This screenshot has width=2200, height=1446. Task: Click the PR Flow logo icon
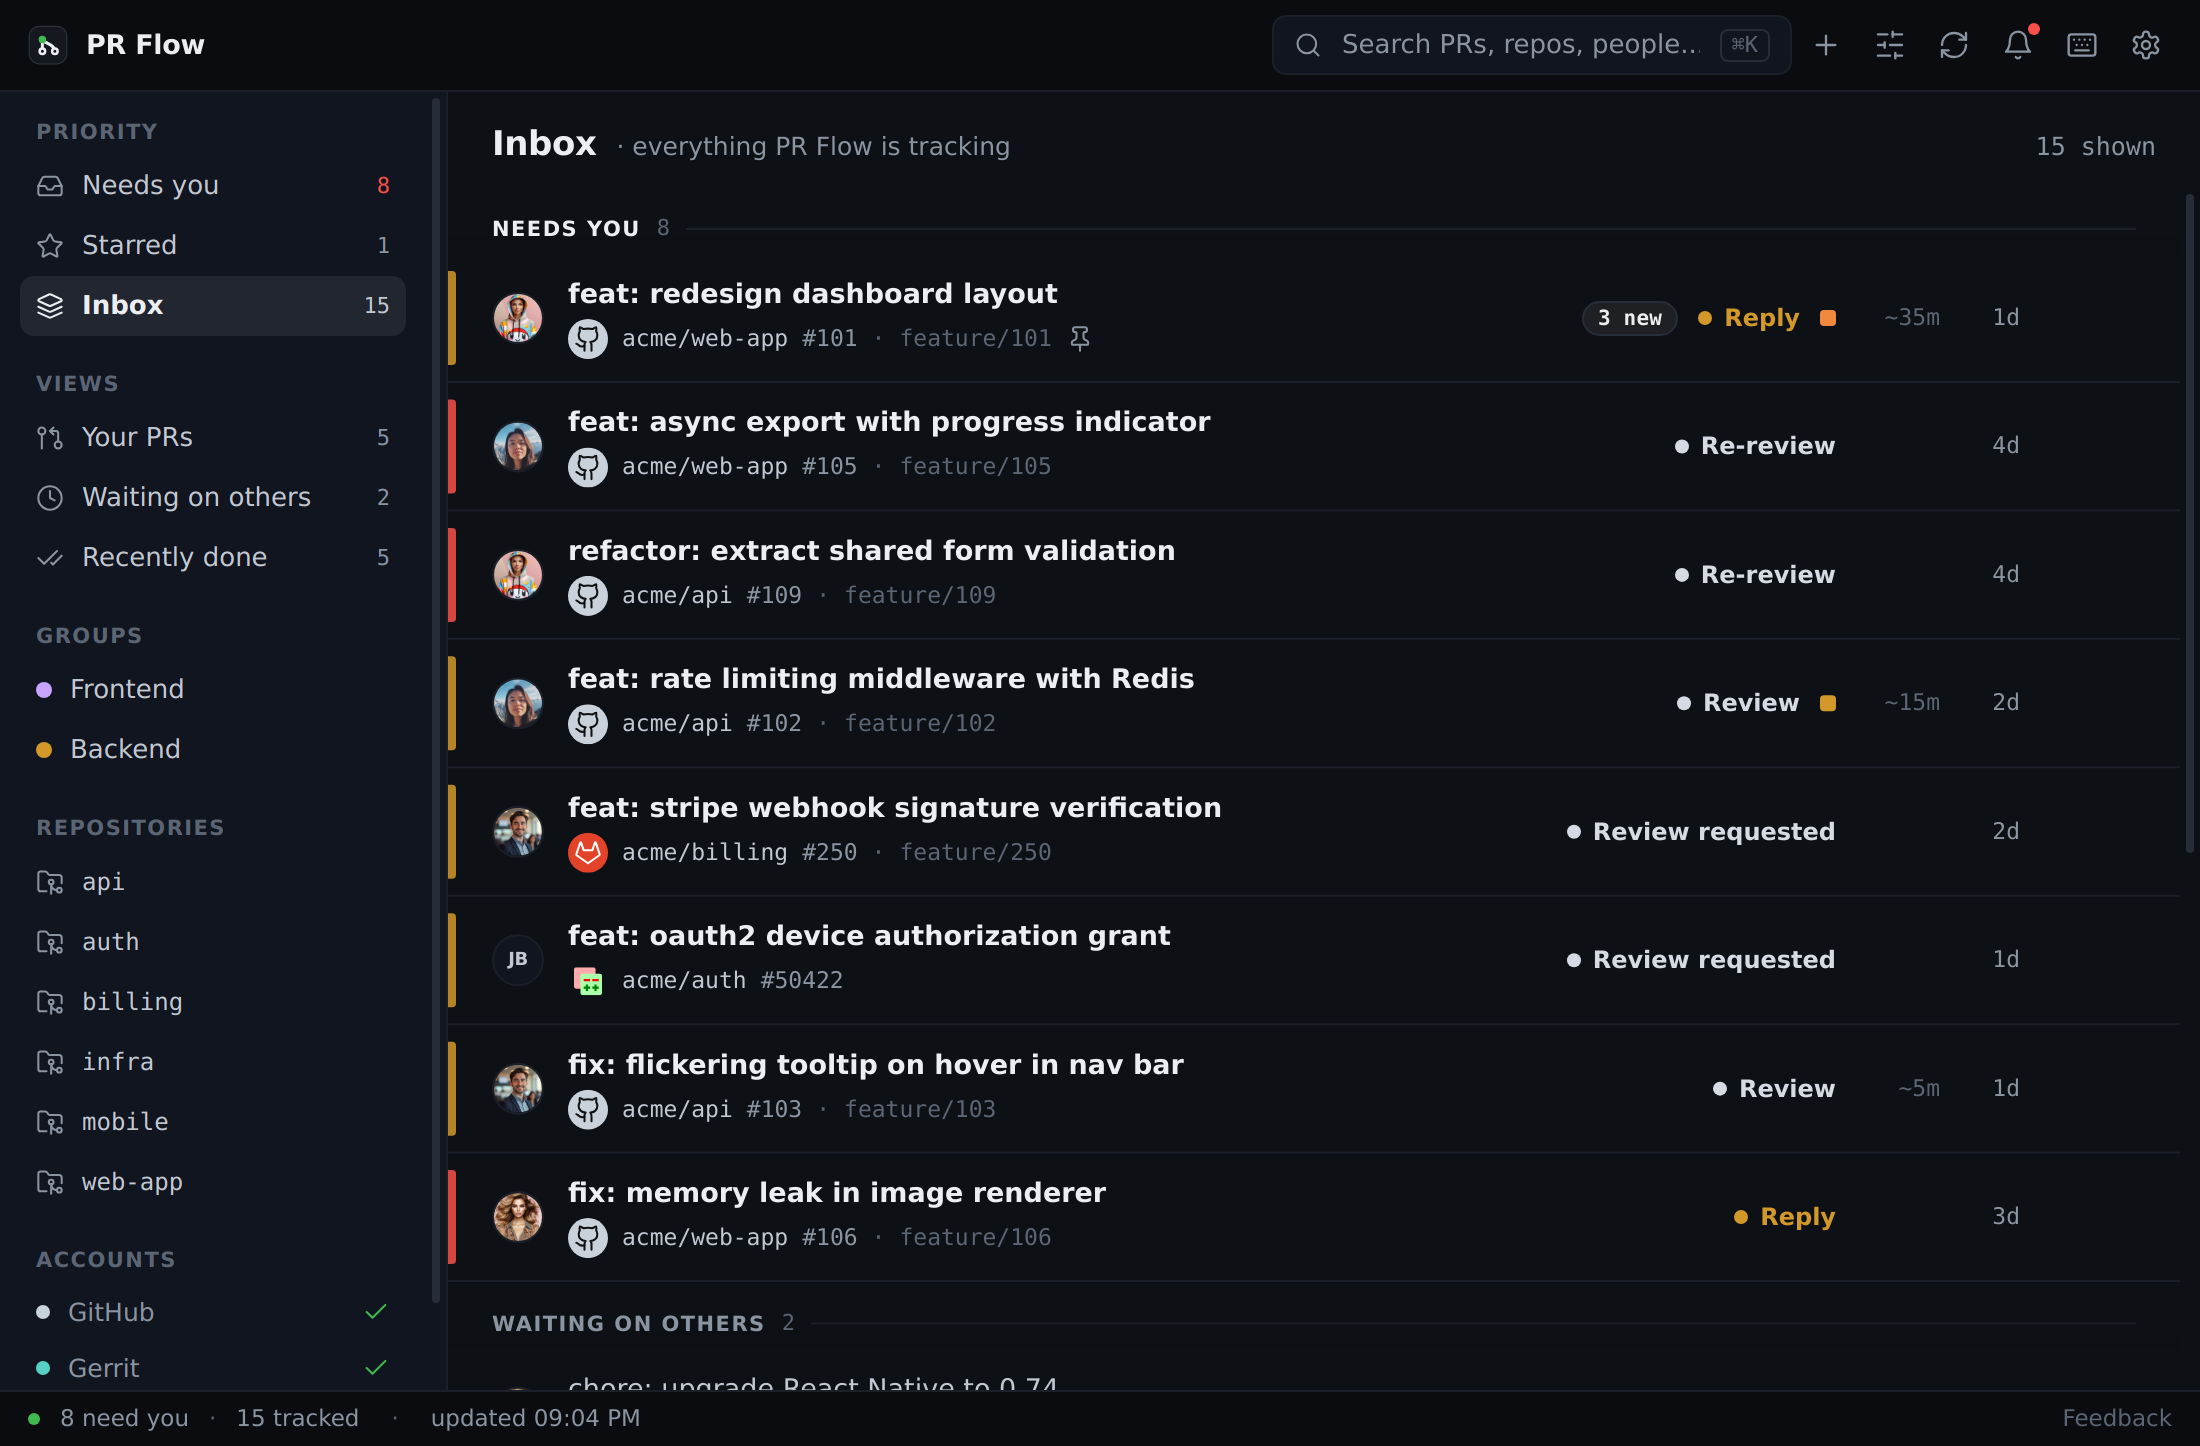pos(48,45)
